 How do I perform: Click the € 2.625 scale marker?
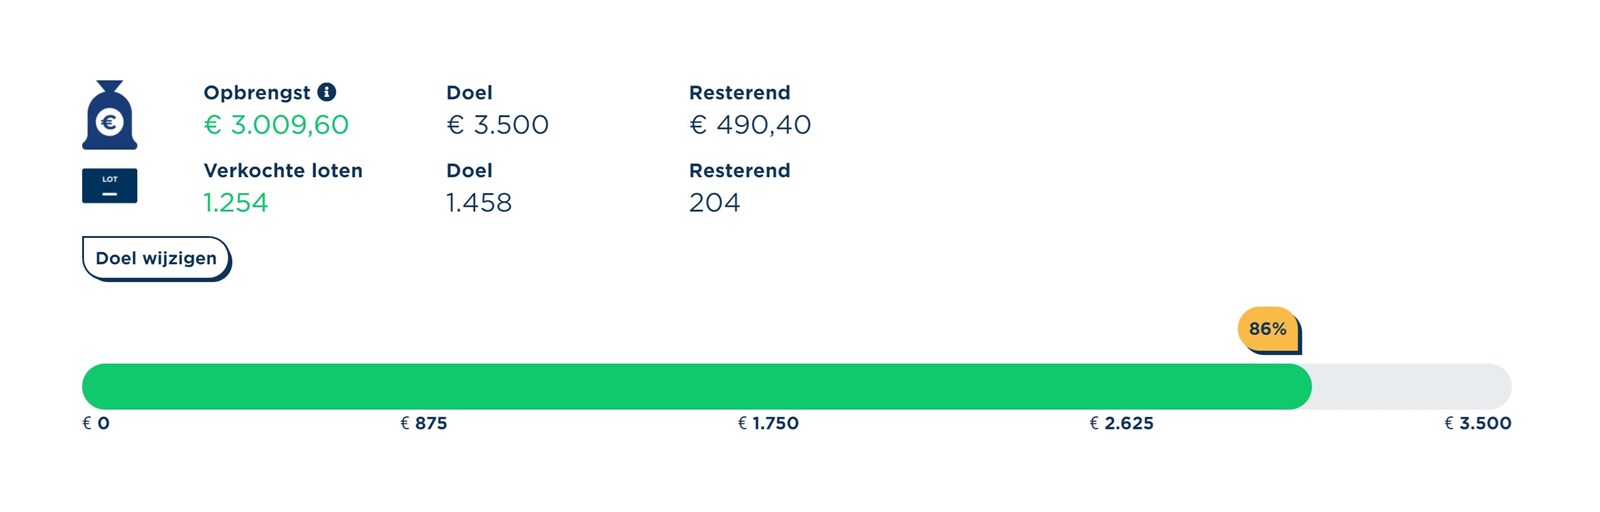click(x=1121, y=423)
